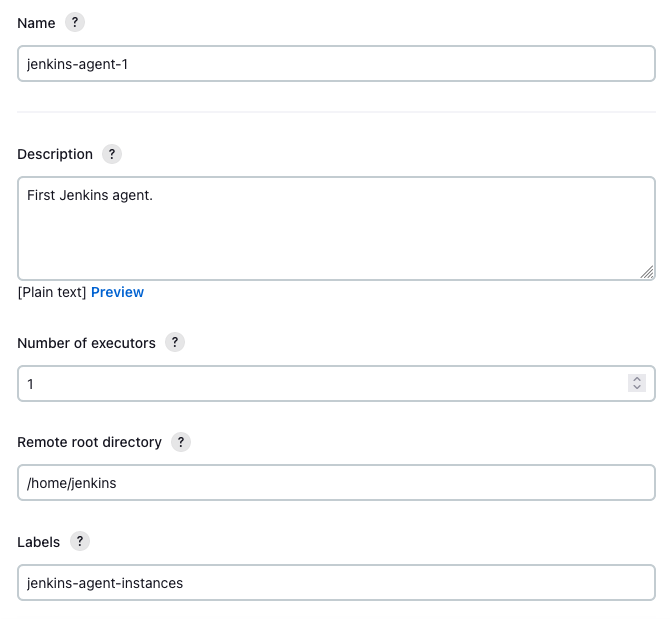Show help for the Description field
The width and height of the screenshot is (670, 619).
point(112,154)
